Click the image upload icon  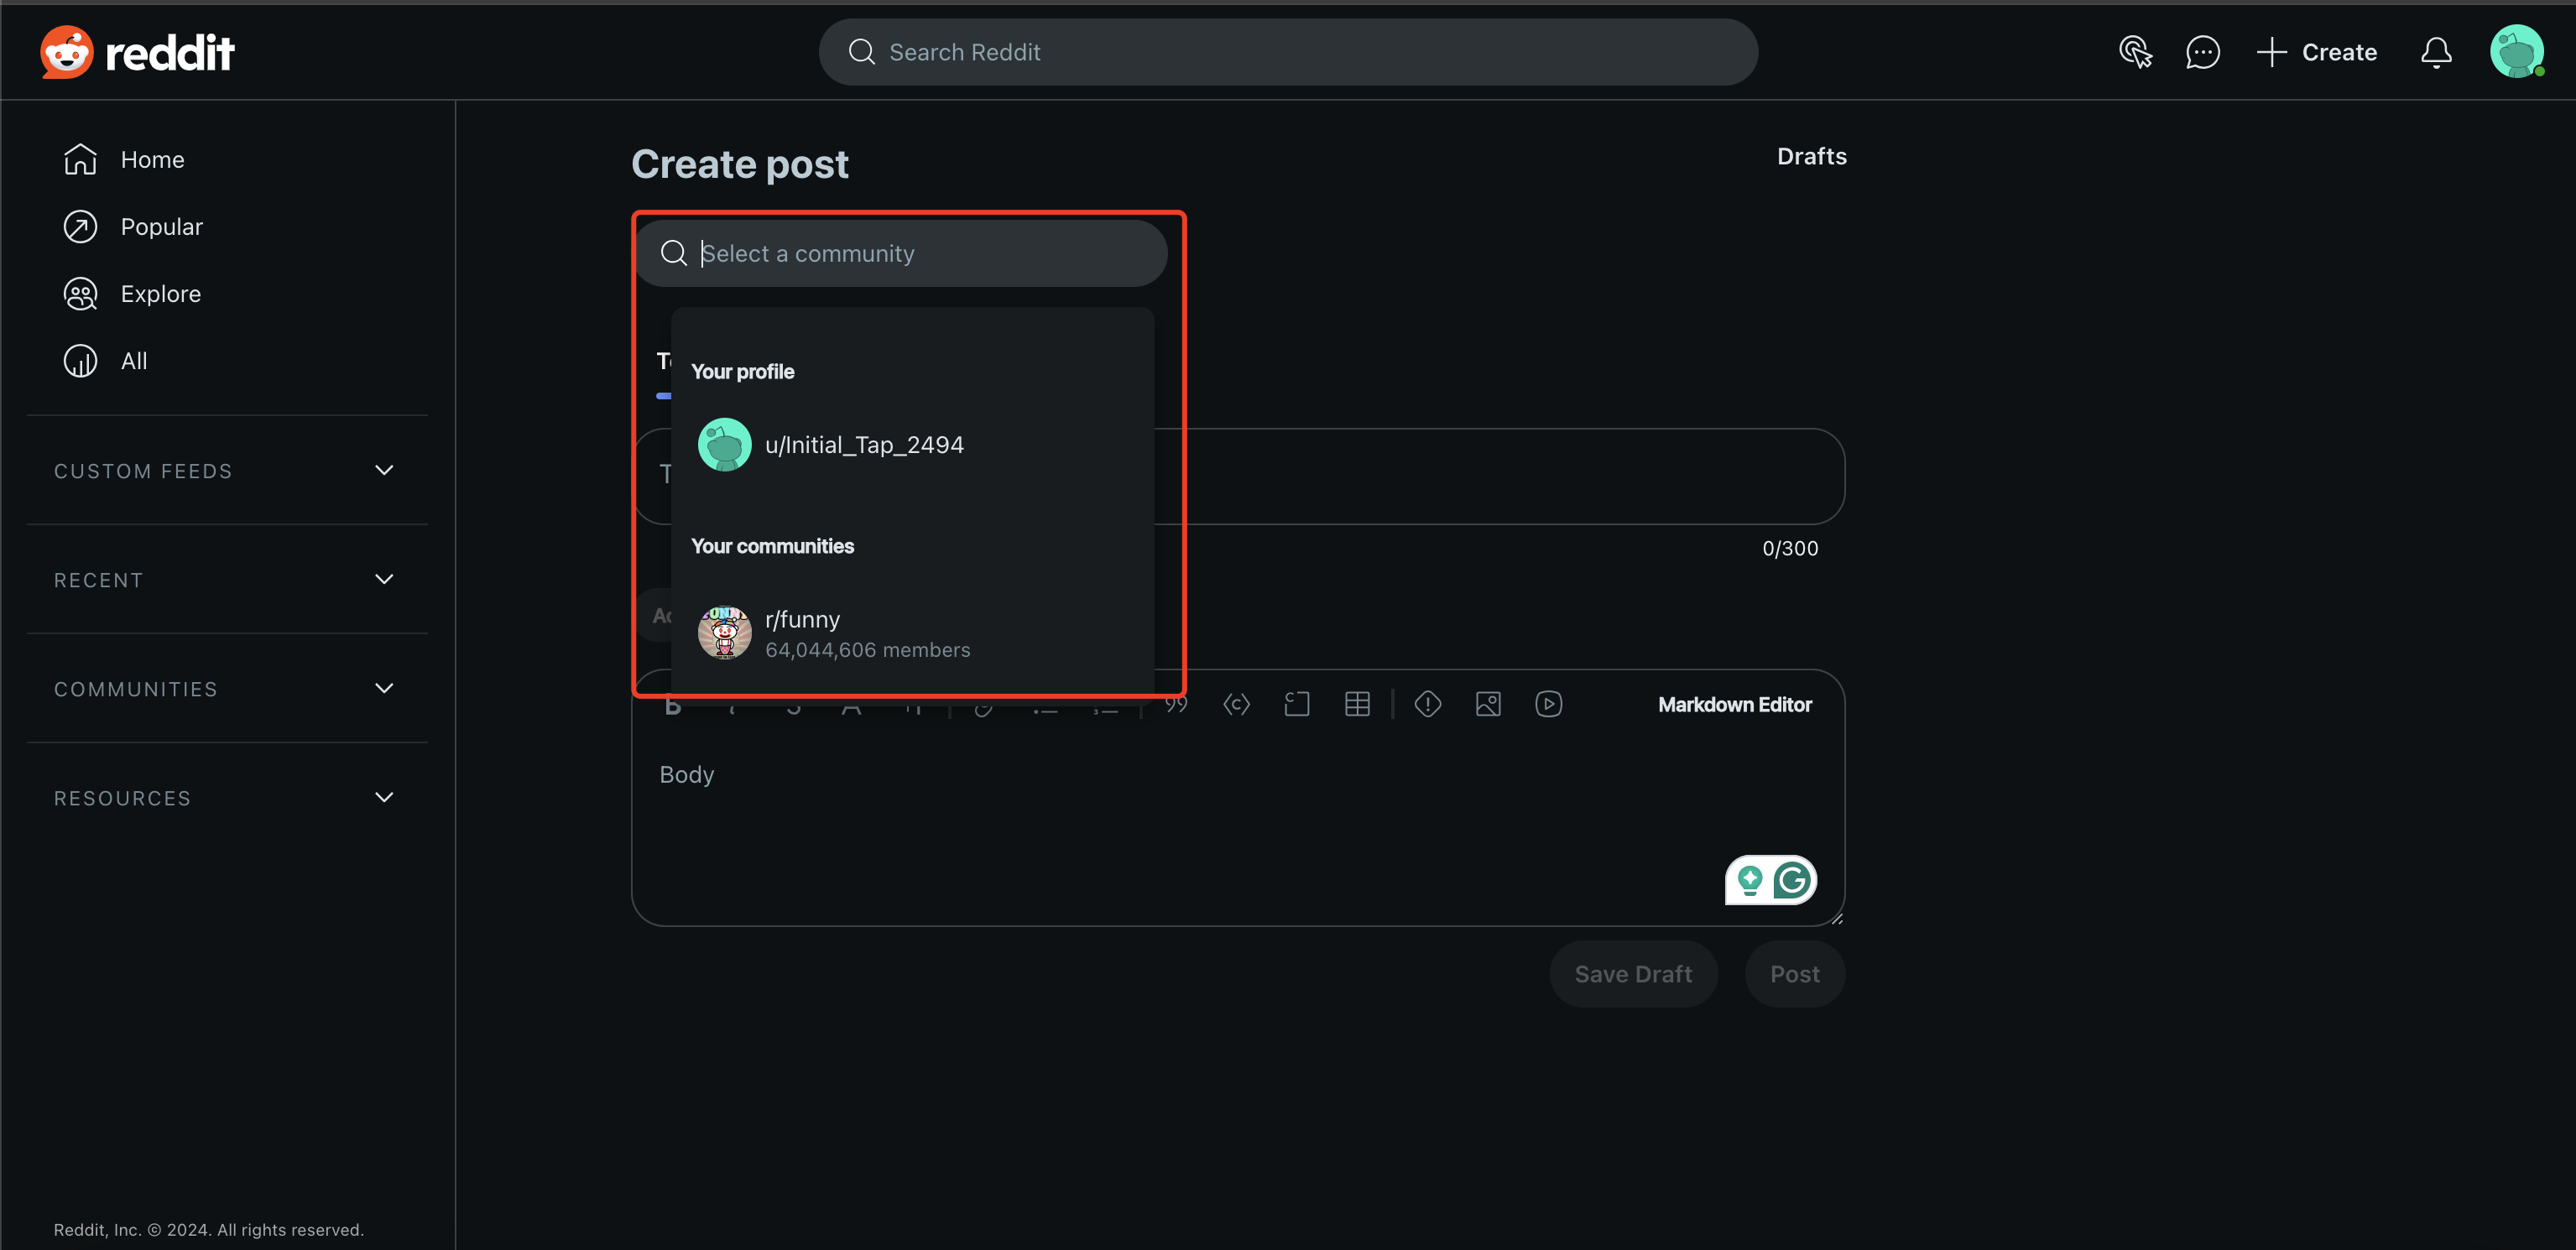[1488, 704]
